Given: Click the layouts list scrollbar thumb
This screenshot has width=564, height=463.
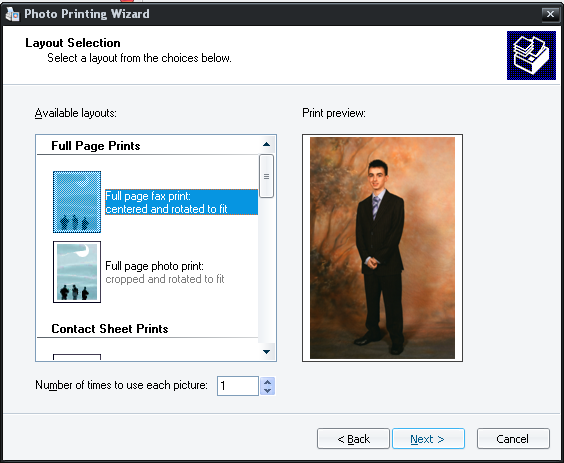Looking at the screenshot, I should click(267, 176).
